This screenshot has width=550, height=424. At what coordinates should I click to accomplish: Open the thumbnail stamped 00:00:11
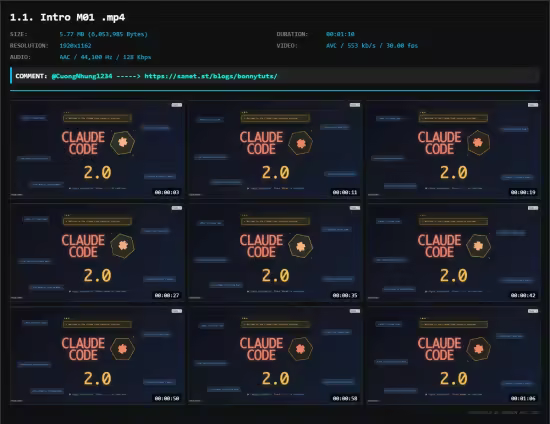pyautogui.click(x=275, y=149)
